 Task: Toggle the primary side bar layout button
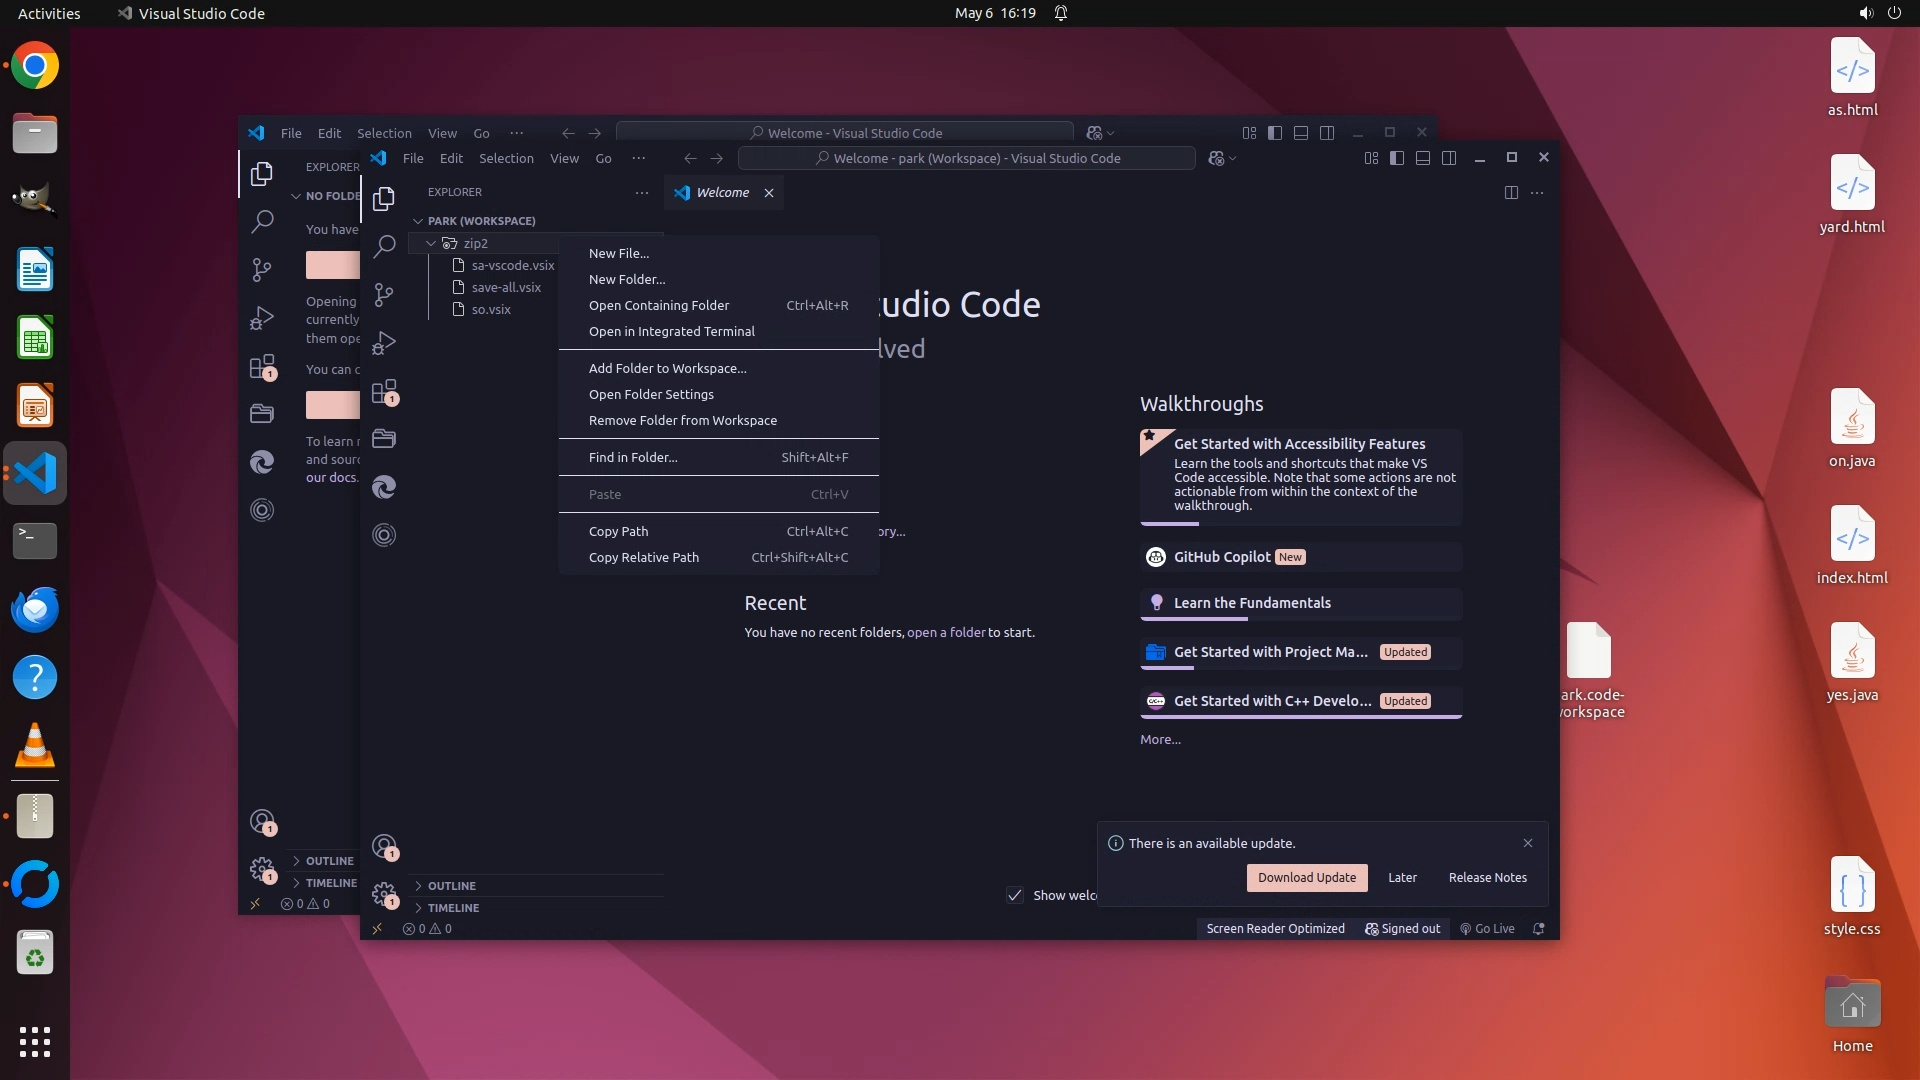coord(1397,158)
